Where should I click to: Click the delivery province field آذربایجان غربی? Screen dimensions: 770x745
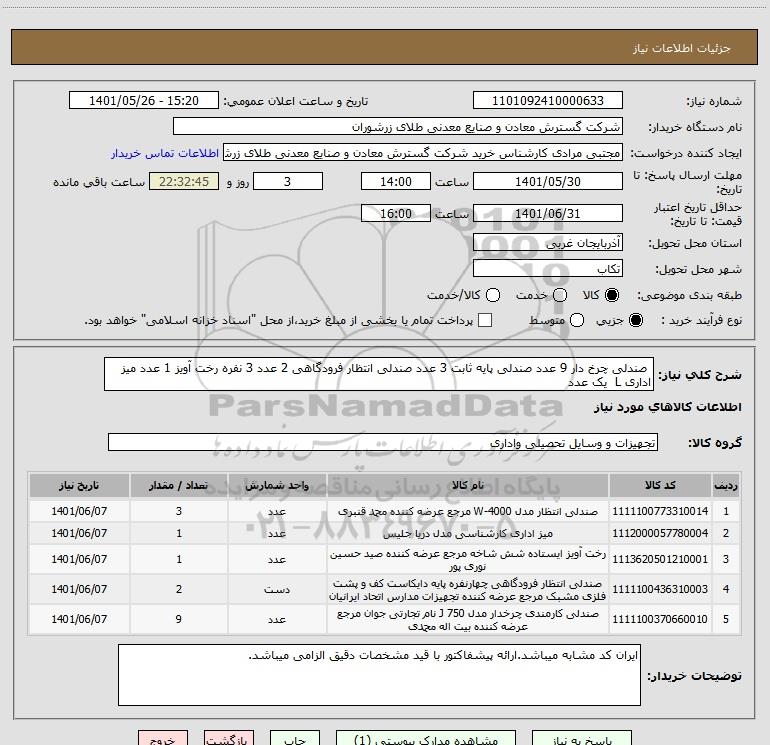pos(548,242)
